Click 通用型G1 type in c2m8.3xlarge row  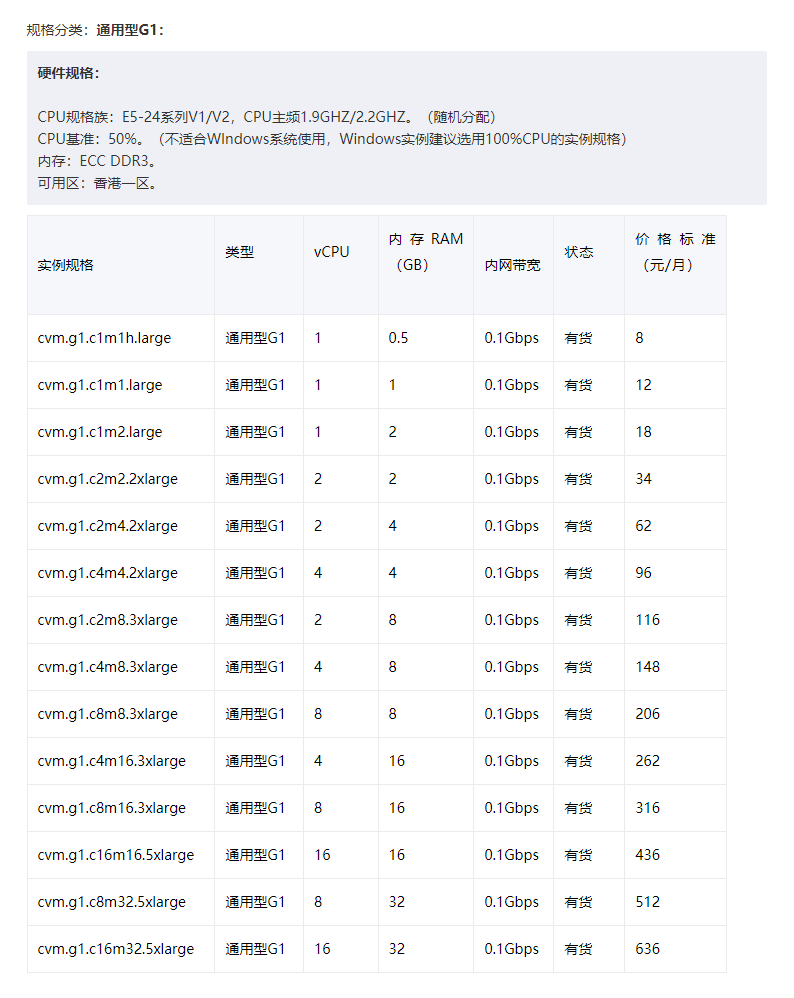255,621
